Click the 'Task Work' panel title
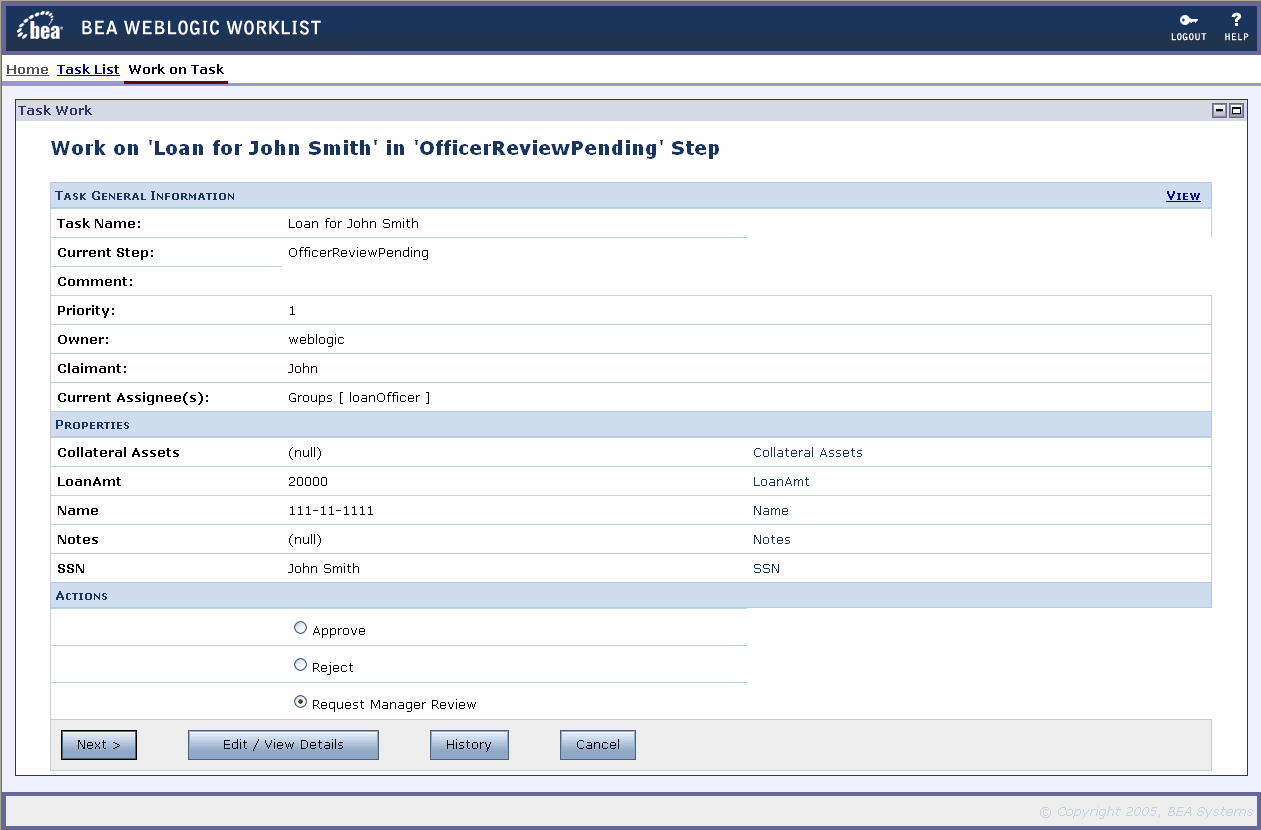The width and height of the screenshot is (1261, 830). point(55,110)
